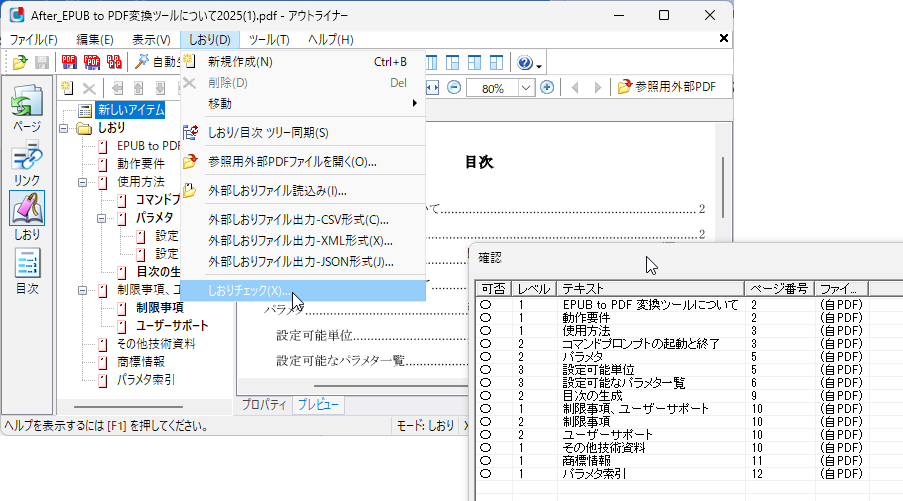Image resolution: width=903 pixels, height=501 pixels.
Task: Open the ヘルプ(H) menu
Action: pyautogui.click(x=331, y=40)
